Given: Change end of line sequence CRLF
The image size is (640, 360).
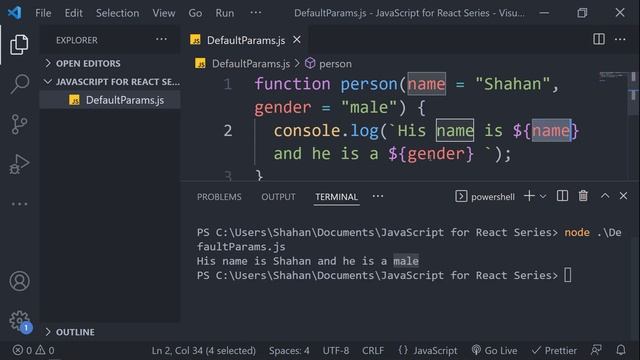Looking at the screenshot, I should coord(373,351).
